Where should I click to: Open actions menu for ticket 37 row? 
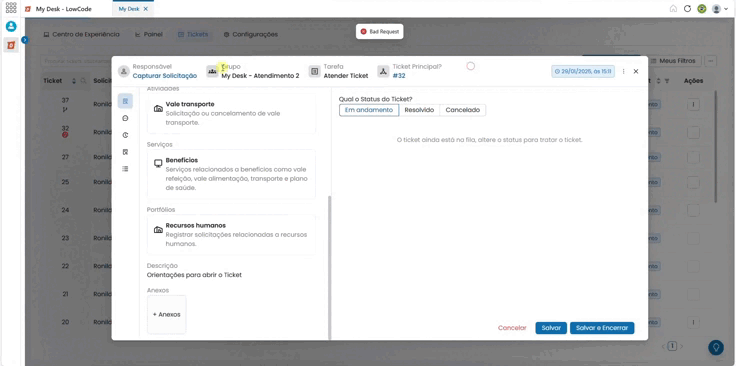(693, 104)
